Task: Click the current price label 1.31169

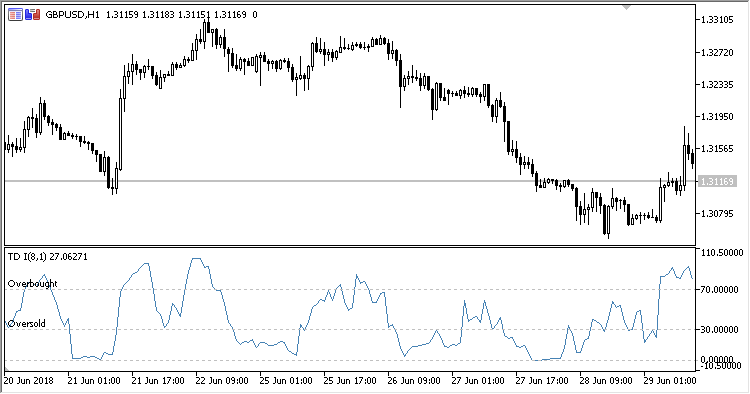Action: 717,181
